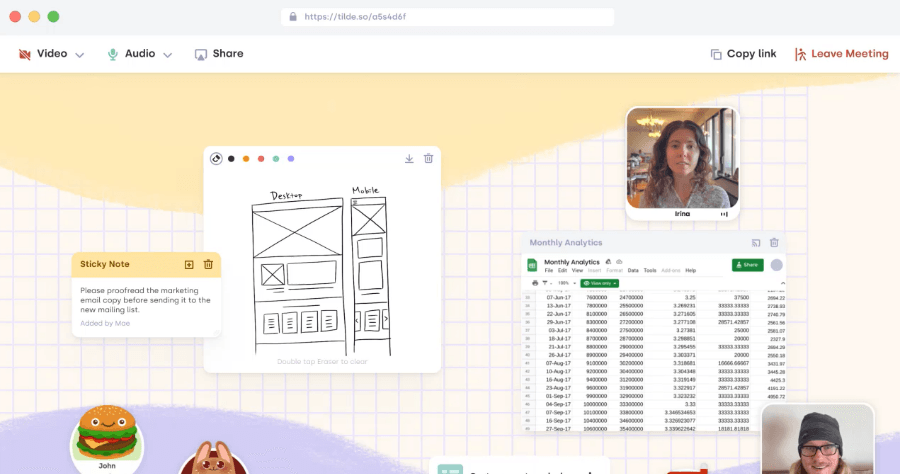
Task: Click the '01-Sep-17' cell
Action: pos(558,396)
